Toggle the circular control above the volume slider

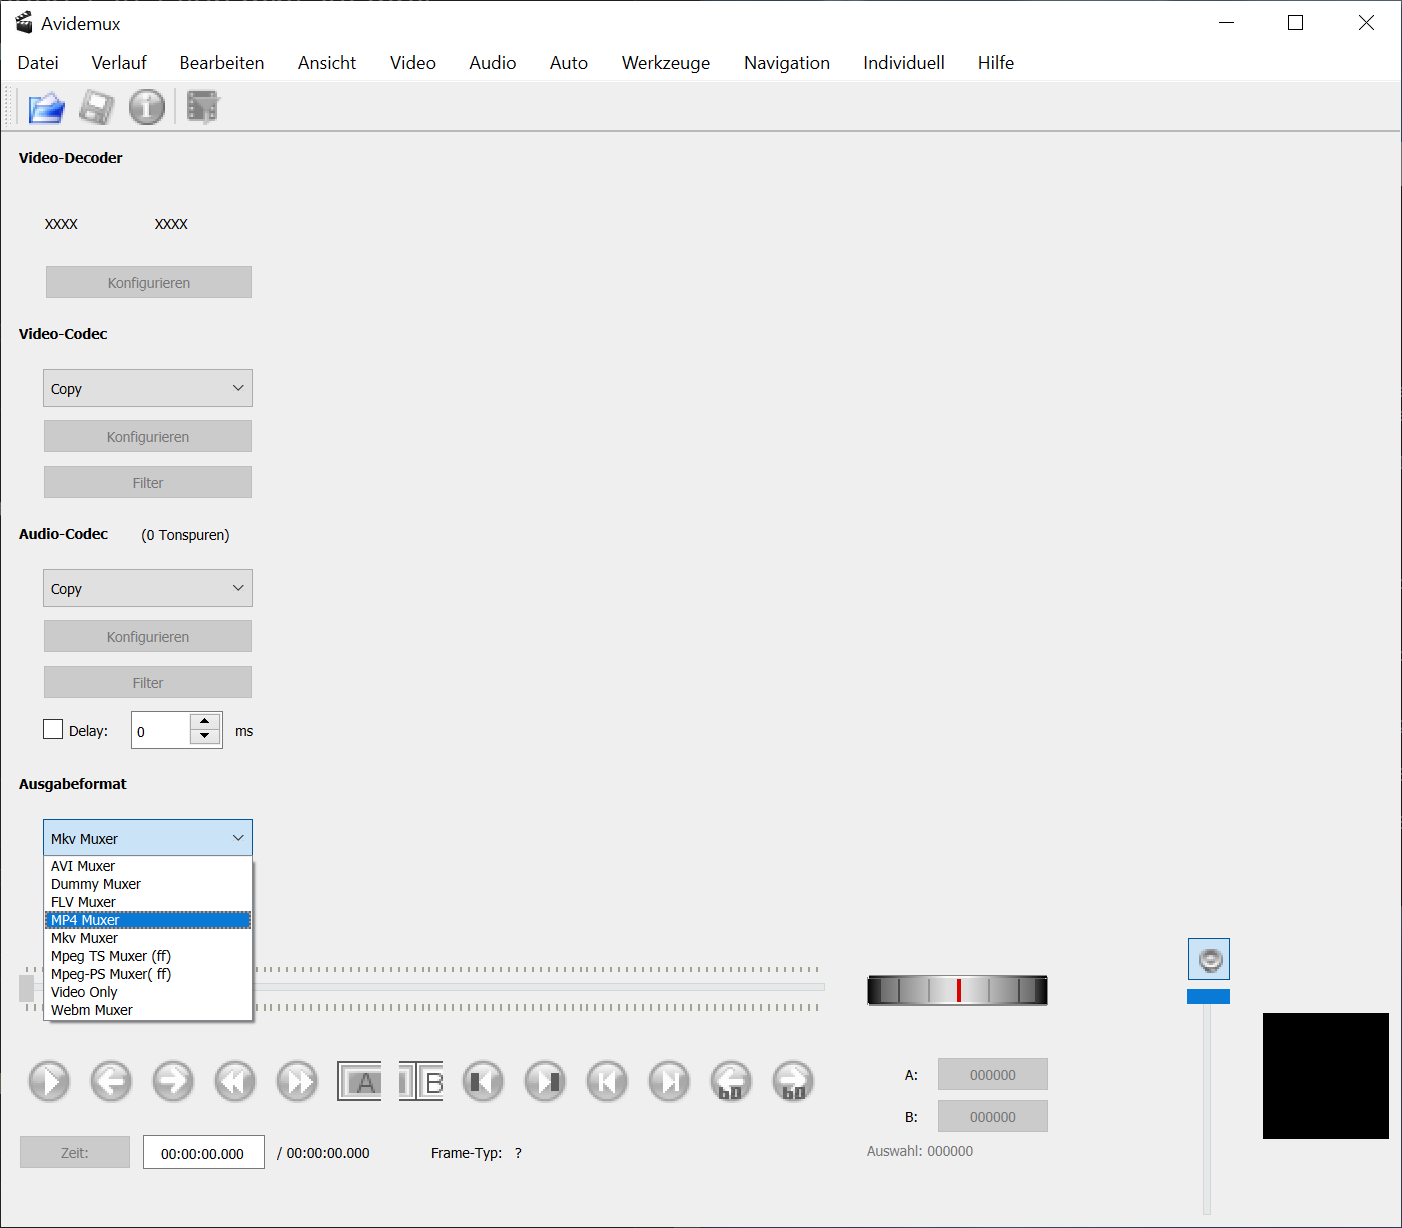click(1208, 958)
